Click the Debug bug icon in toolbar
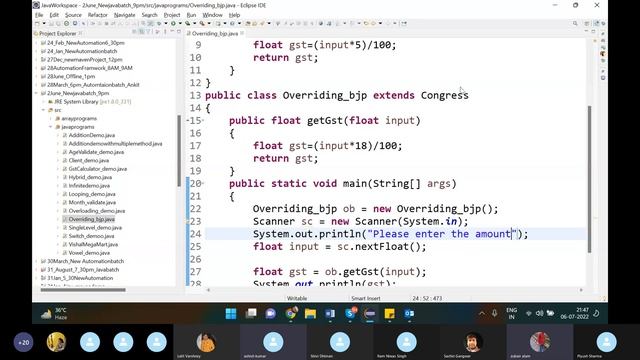Screen dimensions: 640x360 pyautogui.click(x=159, y=24)
